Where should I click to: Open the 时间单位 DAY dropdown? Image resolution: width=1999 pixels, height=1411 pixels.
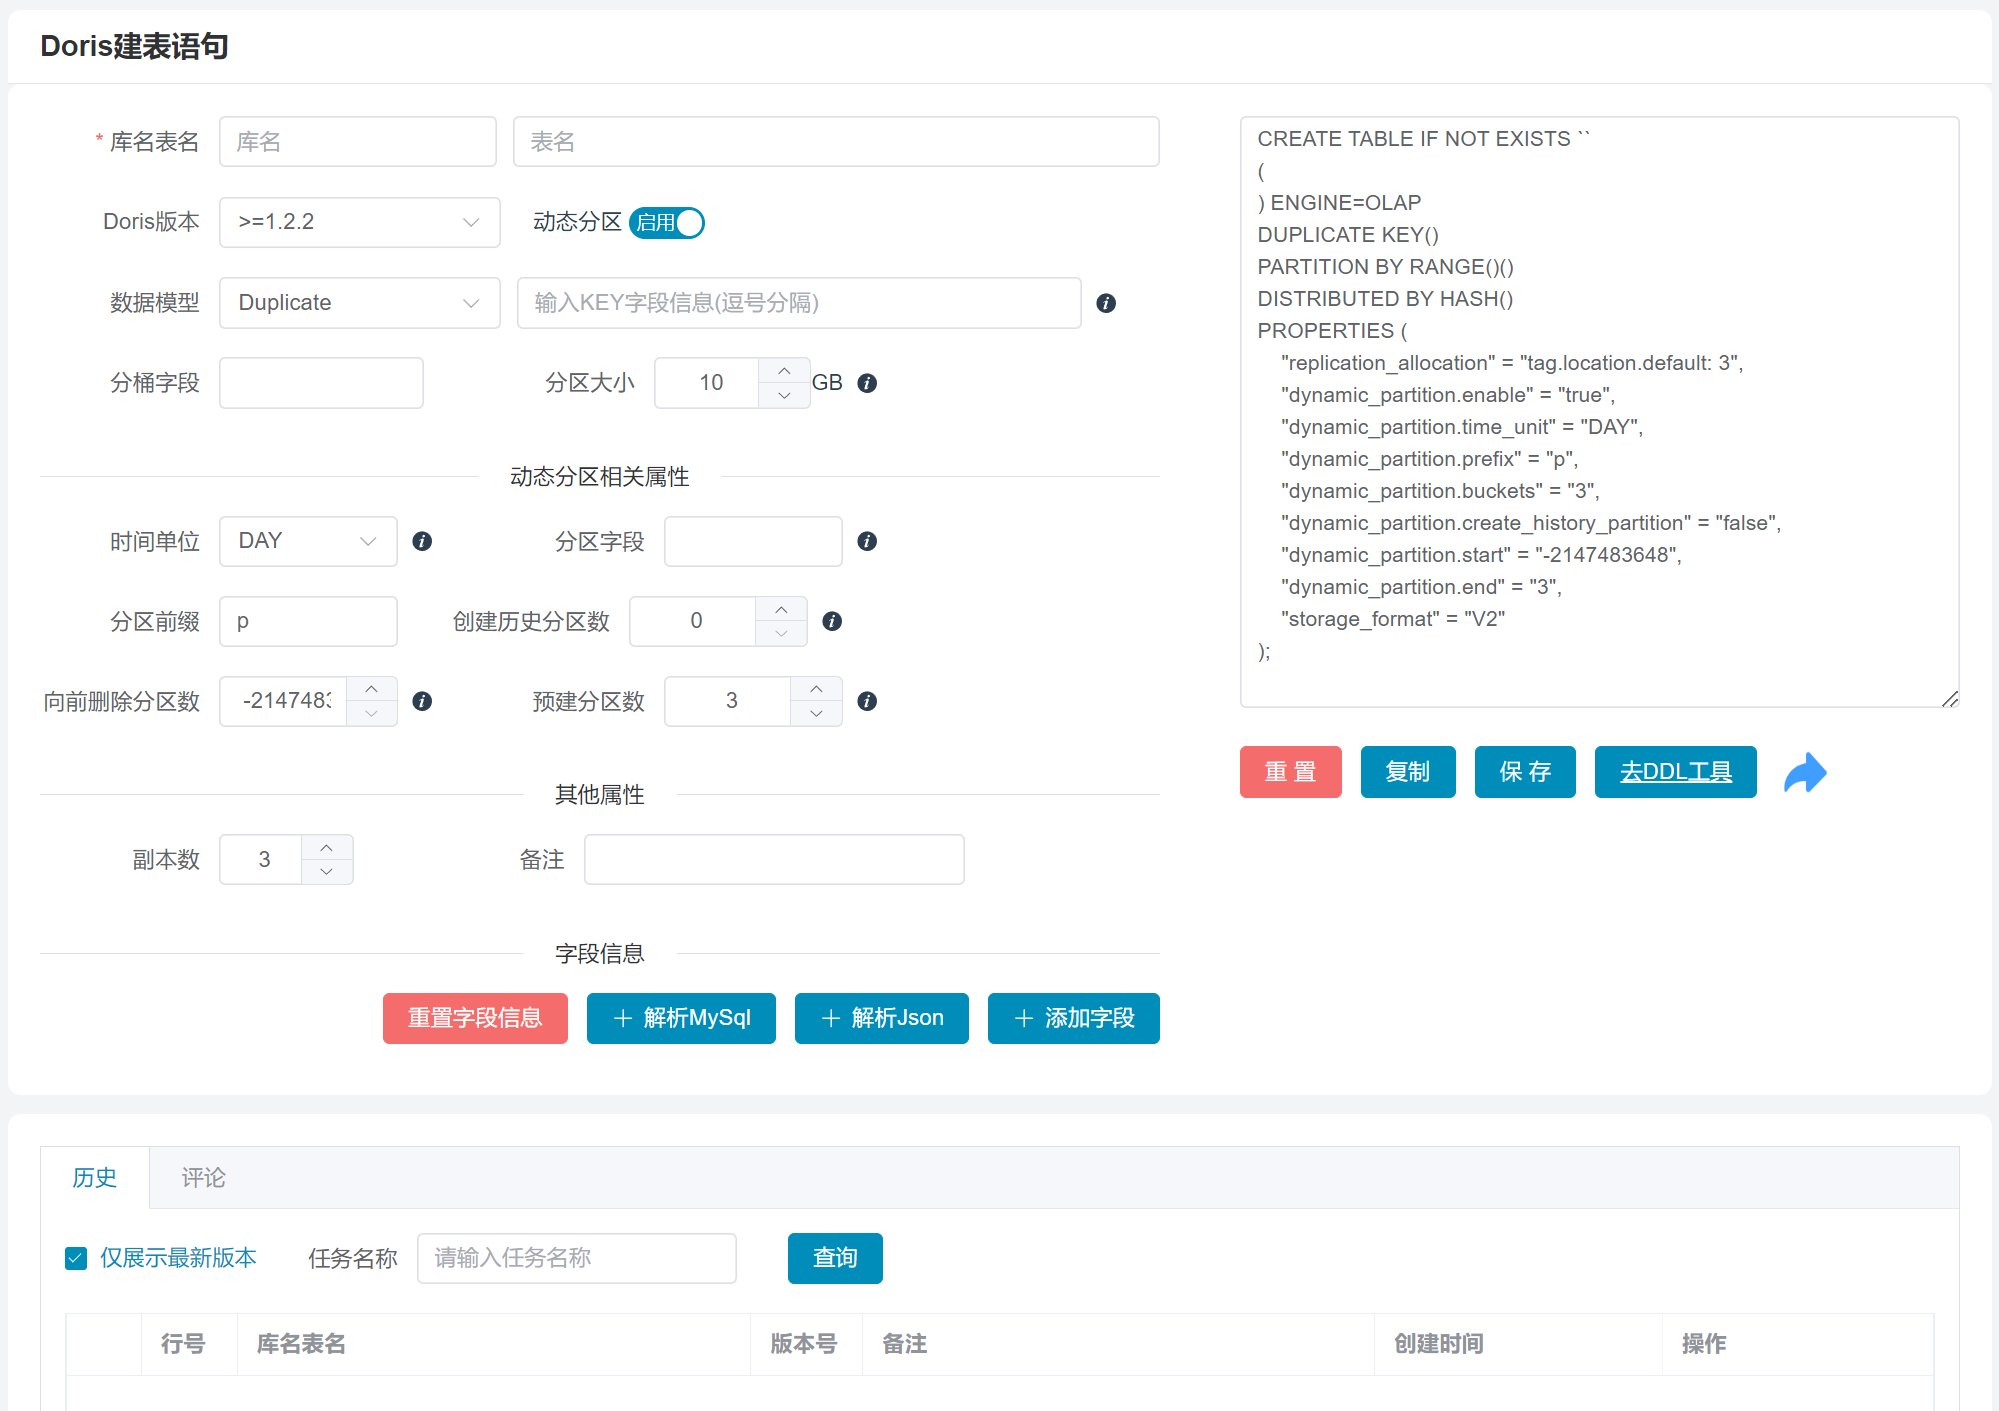[308, 541]
